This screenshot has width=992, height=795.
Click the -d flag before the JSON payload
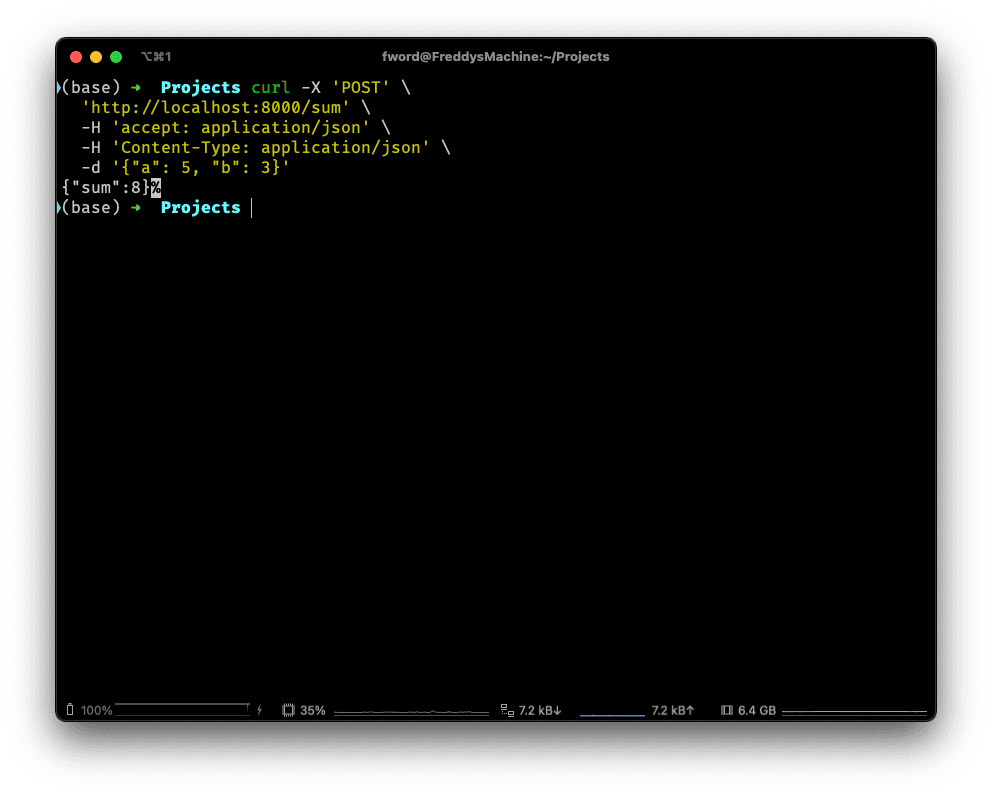[x=91, y=168]
